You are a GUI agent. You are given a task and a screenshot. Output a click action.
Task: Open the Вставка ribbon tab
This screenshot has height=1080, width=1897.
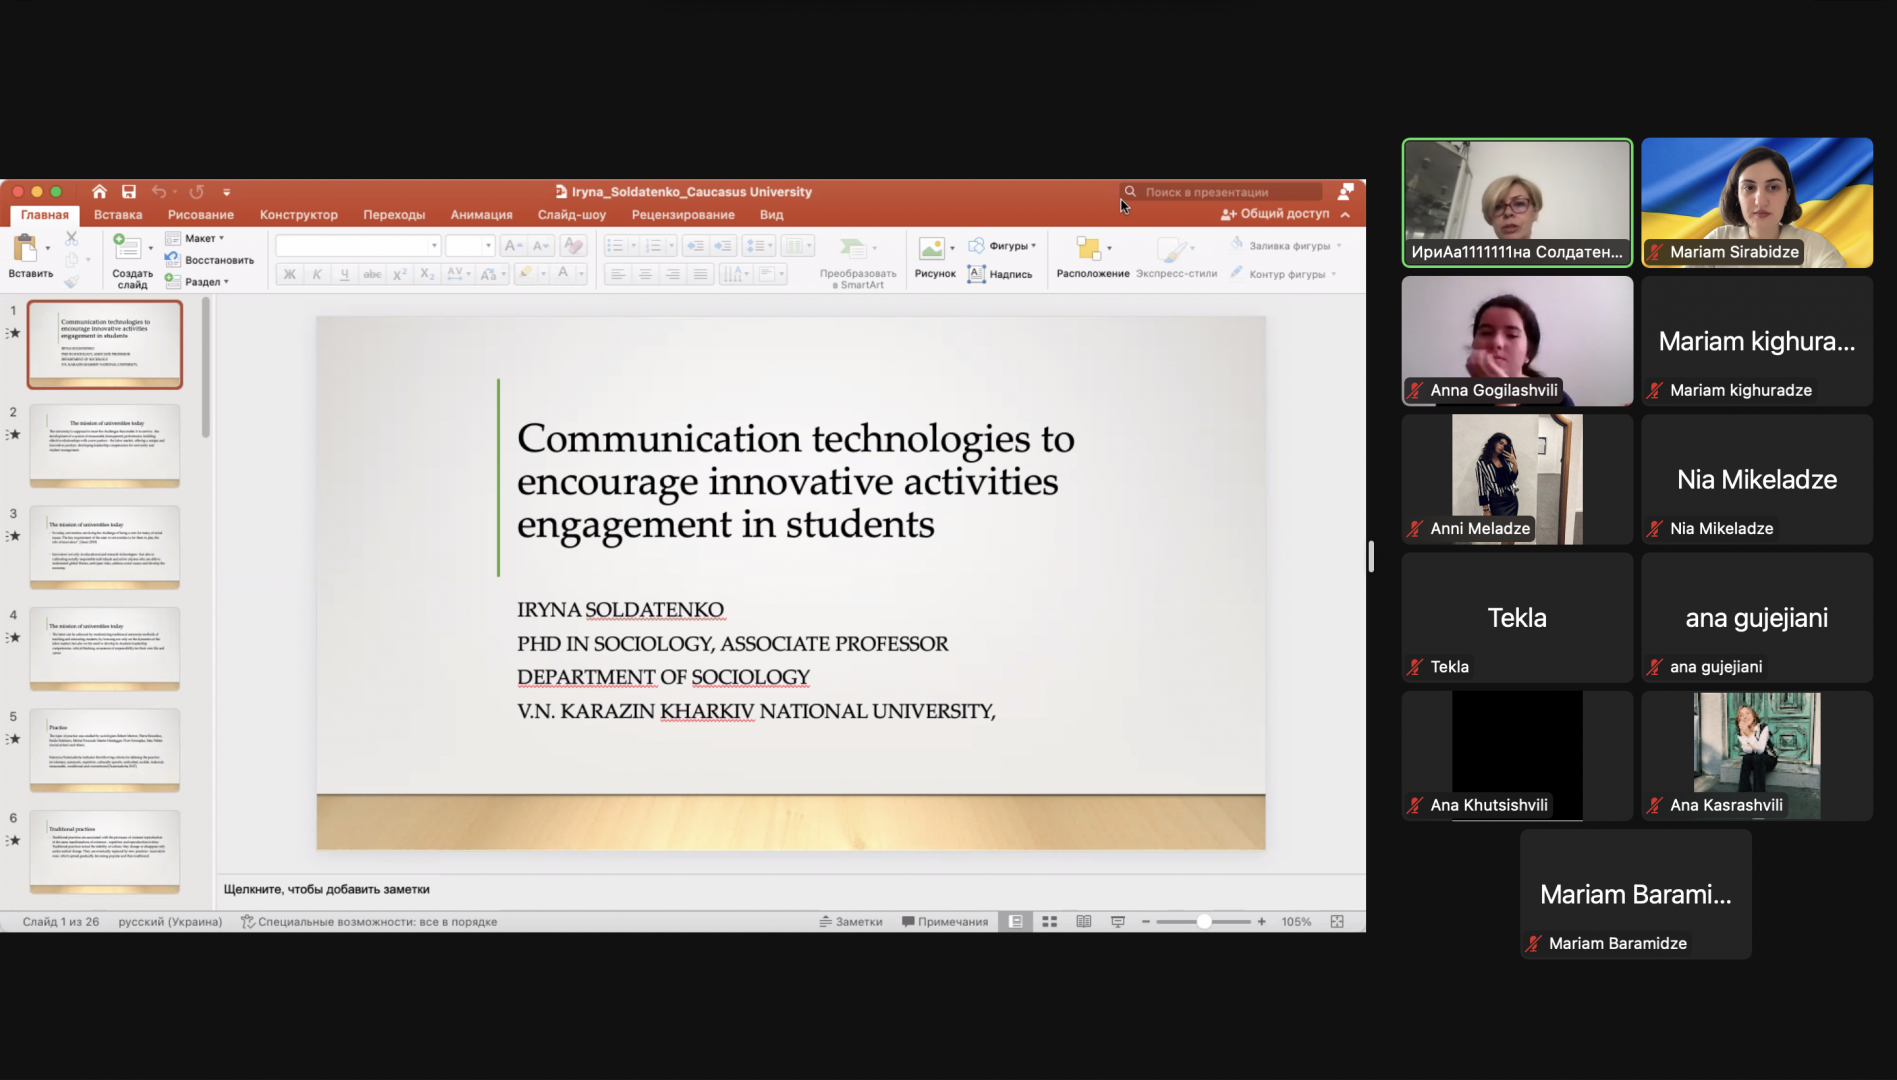[118, 215]
